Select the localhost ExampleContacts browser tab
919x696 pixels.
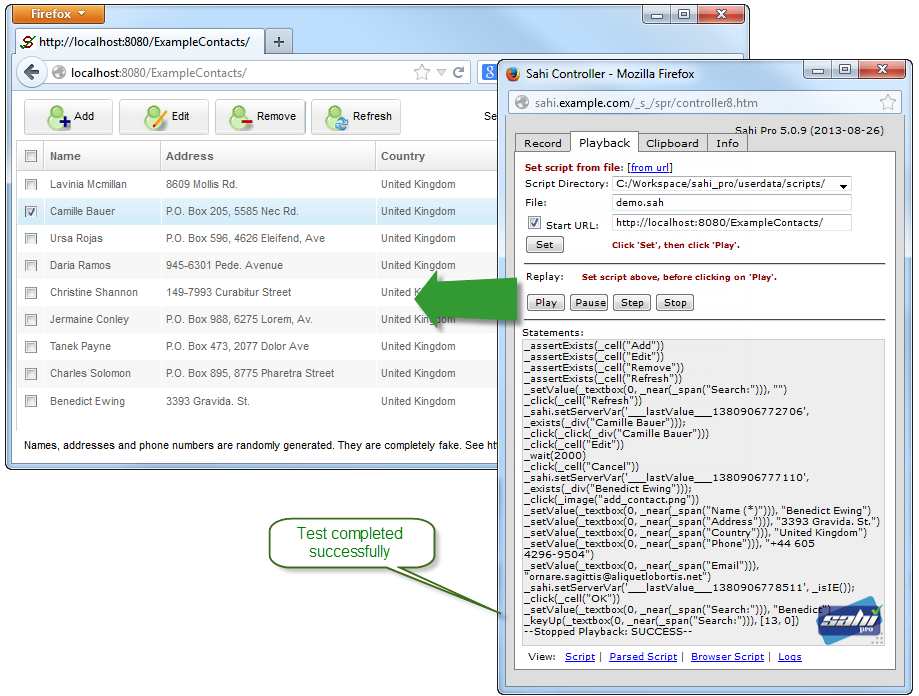click(139, 42)
